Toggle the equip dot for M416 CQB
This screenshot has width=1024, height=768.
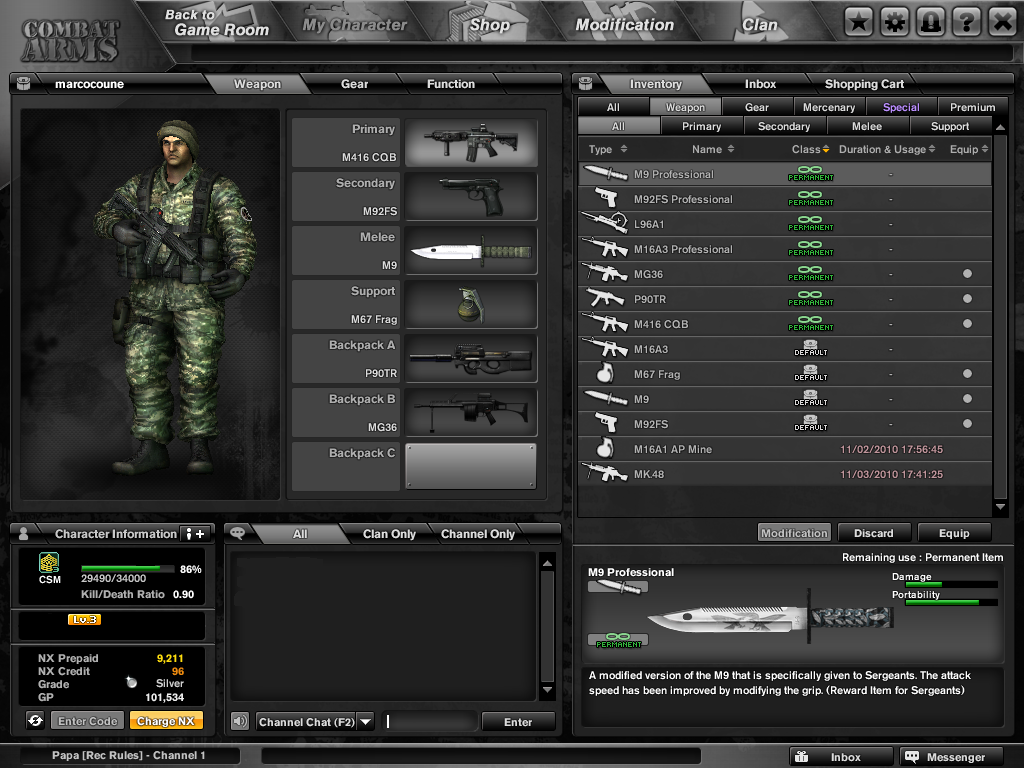pos(967,323)
